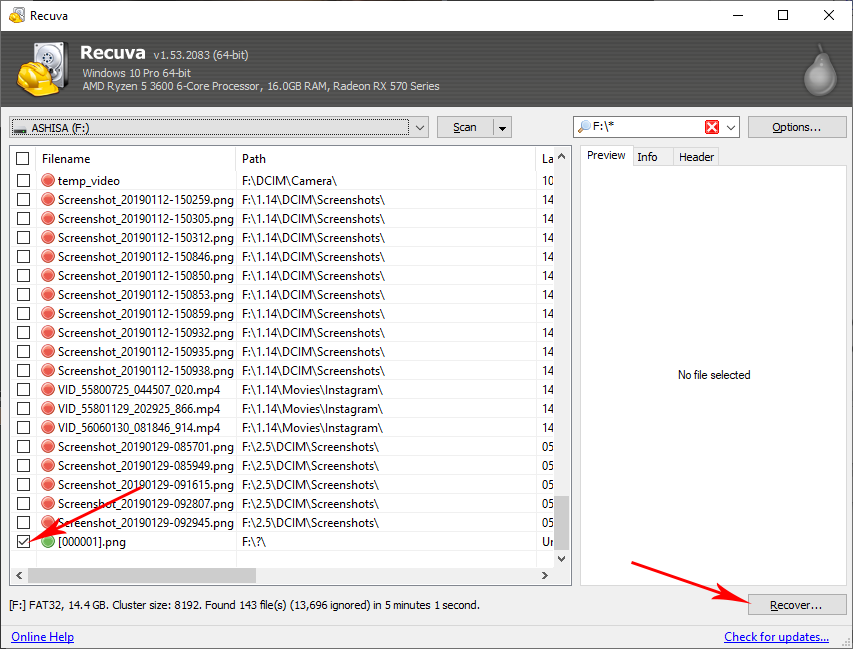Image resolution: width=853 pixels, height=649 pixels.
Task: Click the Piriform pear logo
Action: 821,72
